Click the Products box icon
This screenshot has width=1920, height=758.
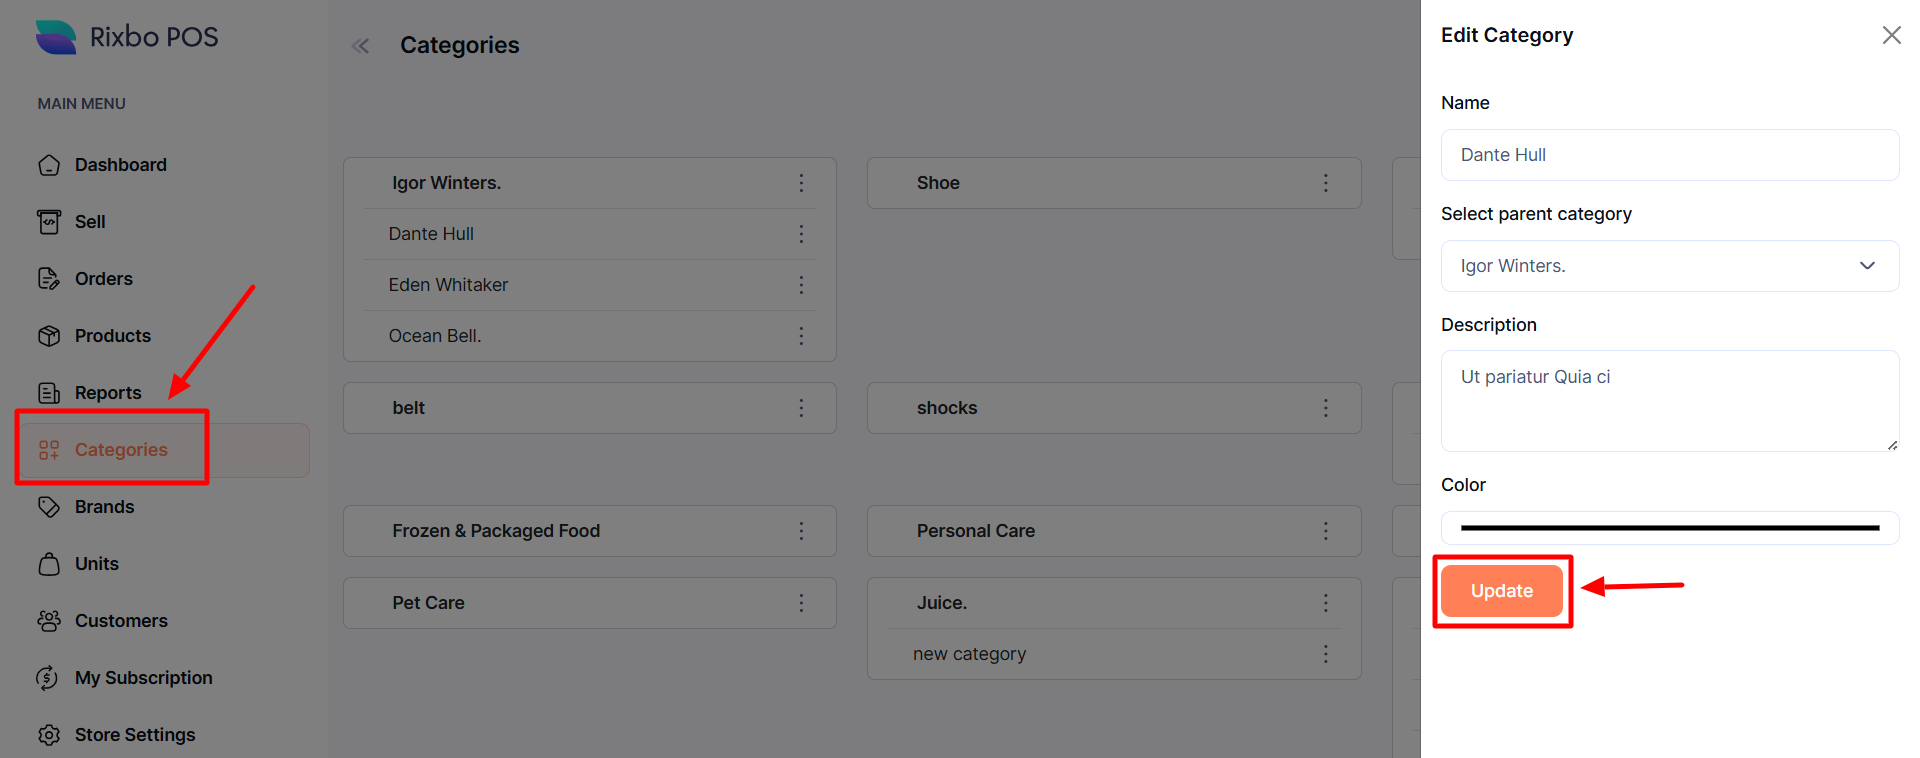point(49,336)
